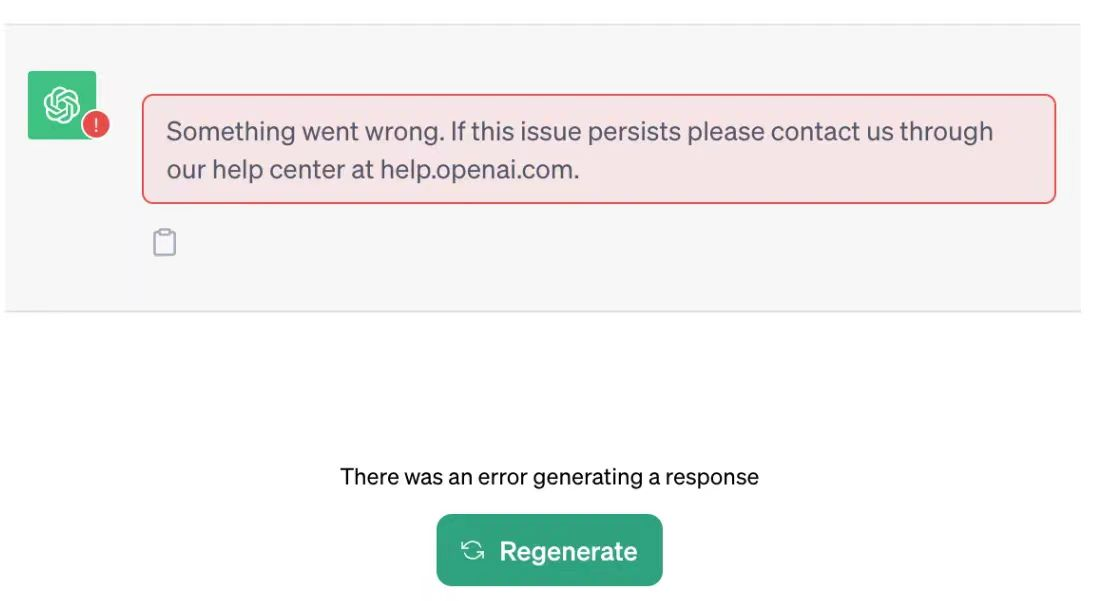The image size is (1095, 601).
Task: Click the help.openai.com address text
Action: point(478,169)
